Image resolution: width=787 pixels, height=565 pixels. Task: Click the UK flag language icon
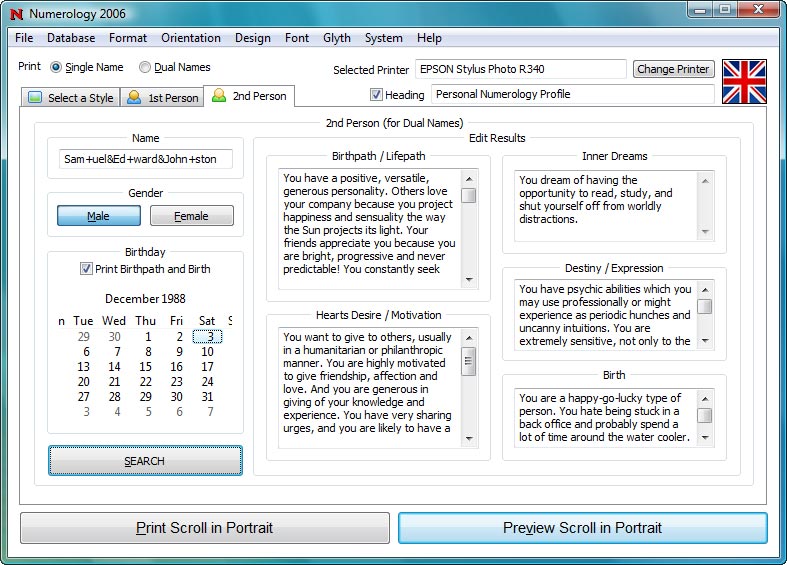(744, 82)
